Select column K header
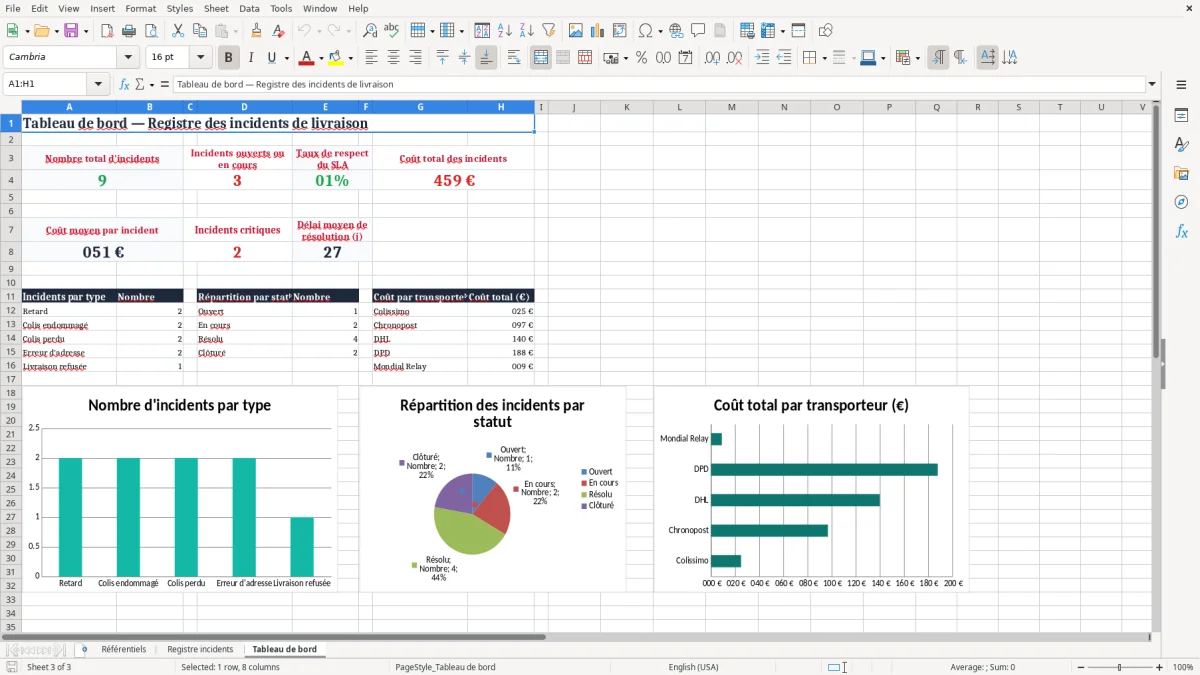This screenshot has width=1200, height=675. coord(627,107)
